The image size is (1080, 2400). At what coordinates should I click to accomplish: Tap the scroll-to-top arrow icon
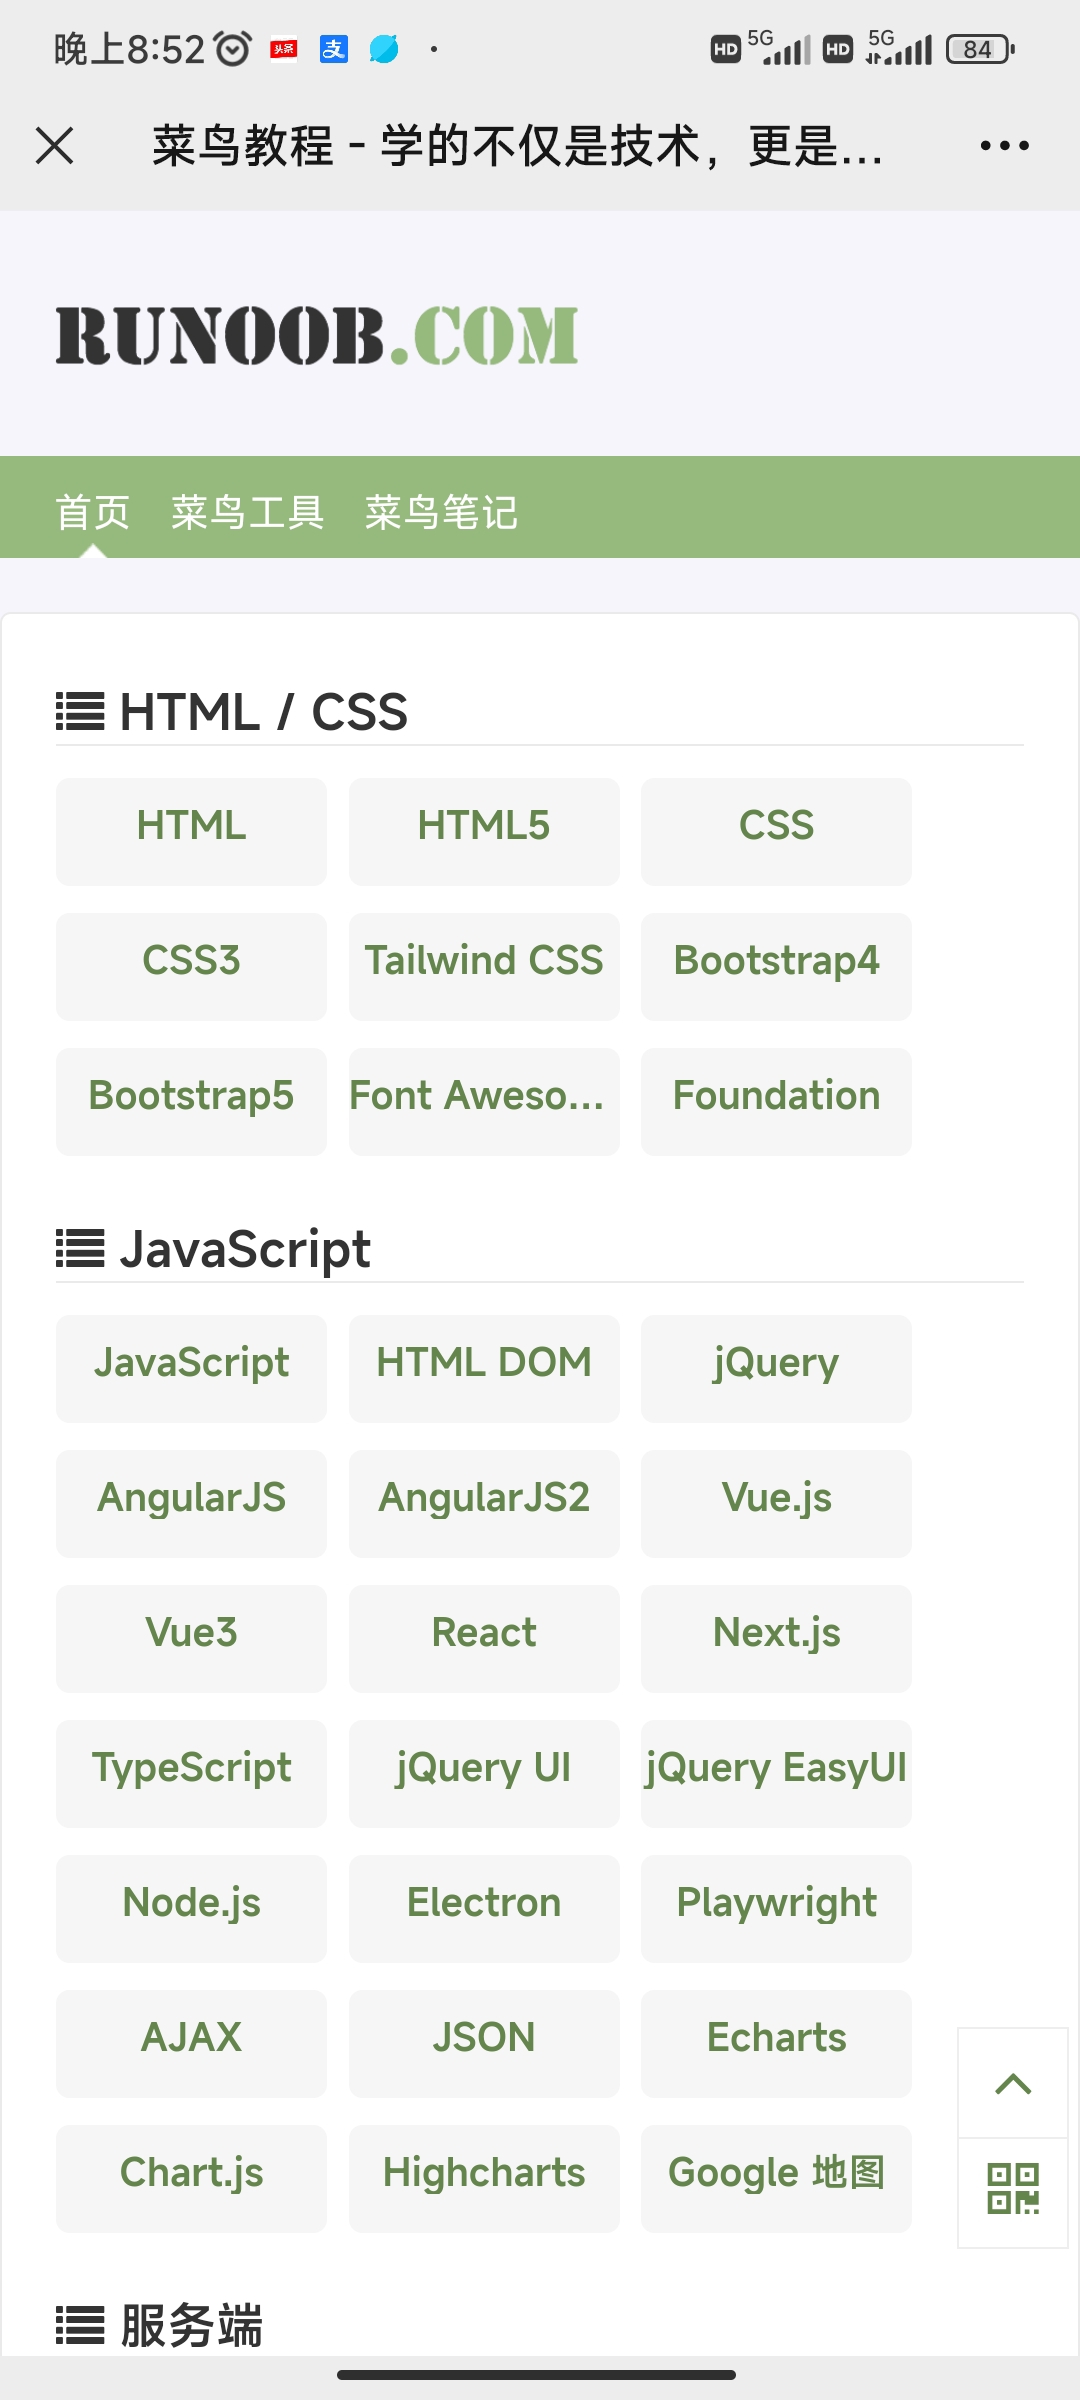(1012, 2084)
